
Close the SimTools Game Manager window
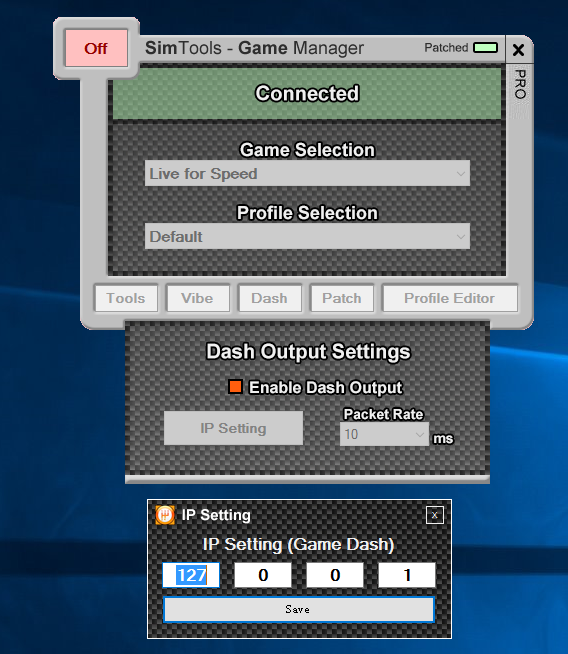(518, 50)
